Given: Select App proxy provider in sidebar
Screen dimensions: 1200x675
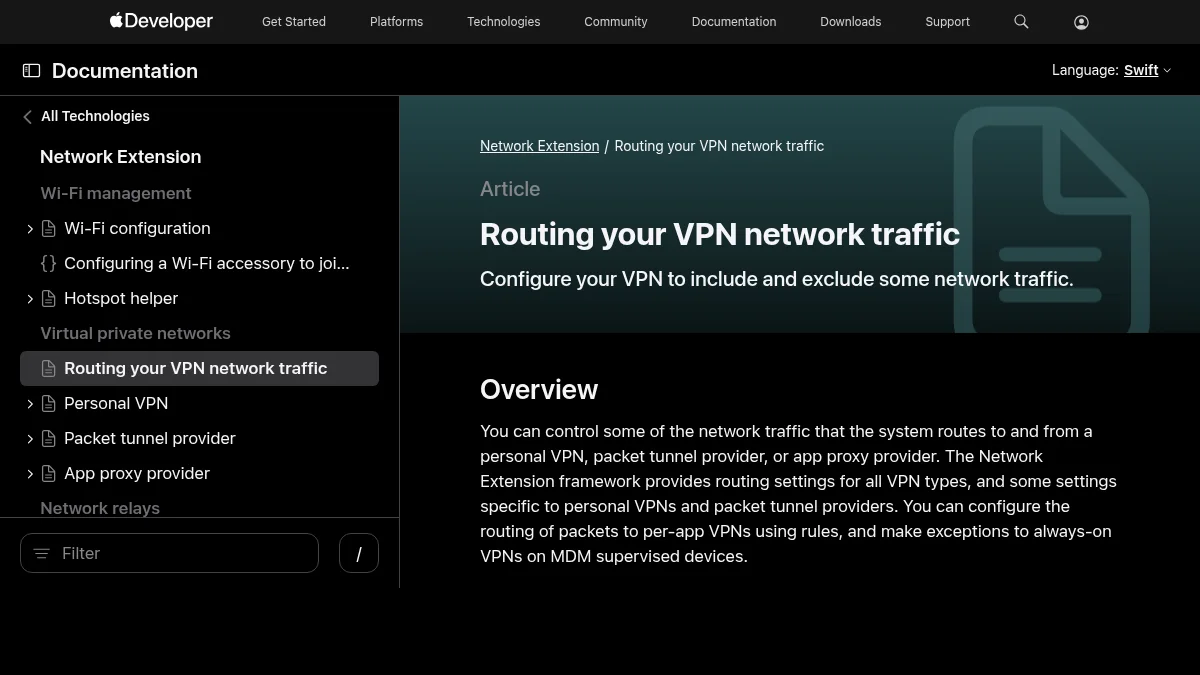Looking at the screenshot, I should point(137,474).
